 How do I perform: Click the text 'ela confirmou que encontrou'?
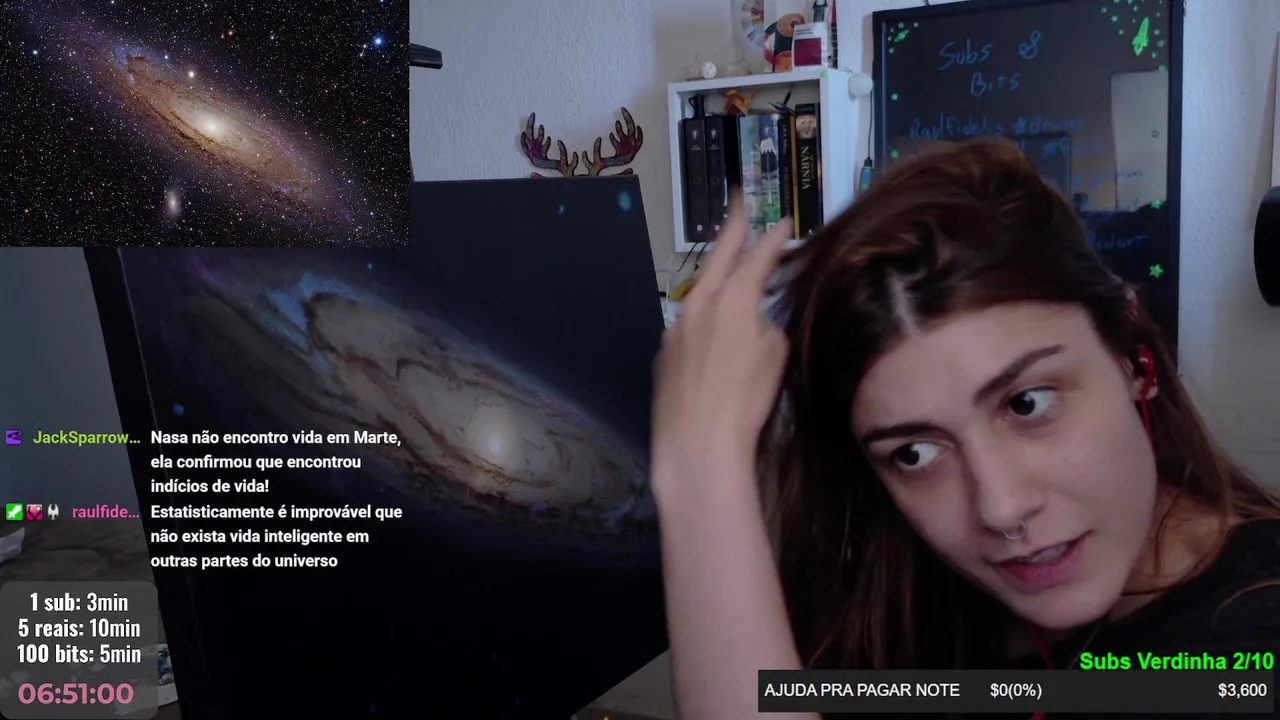click(x=256, y=462)
